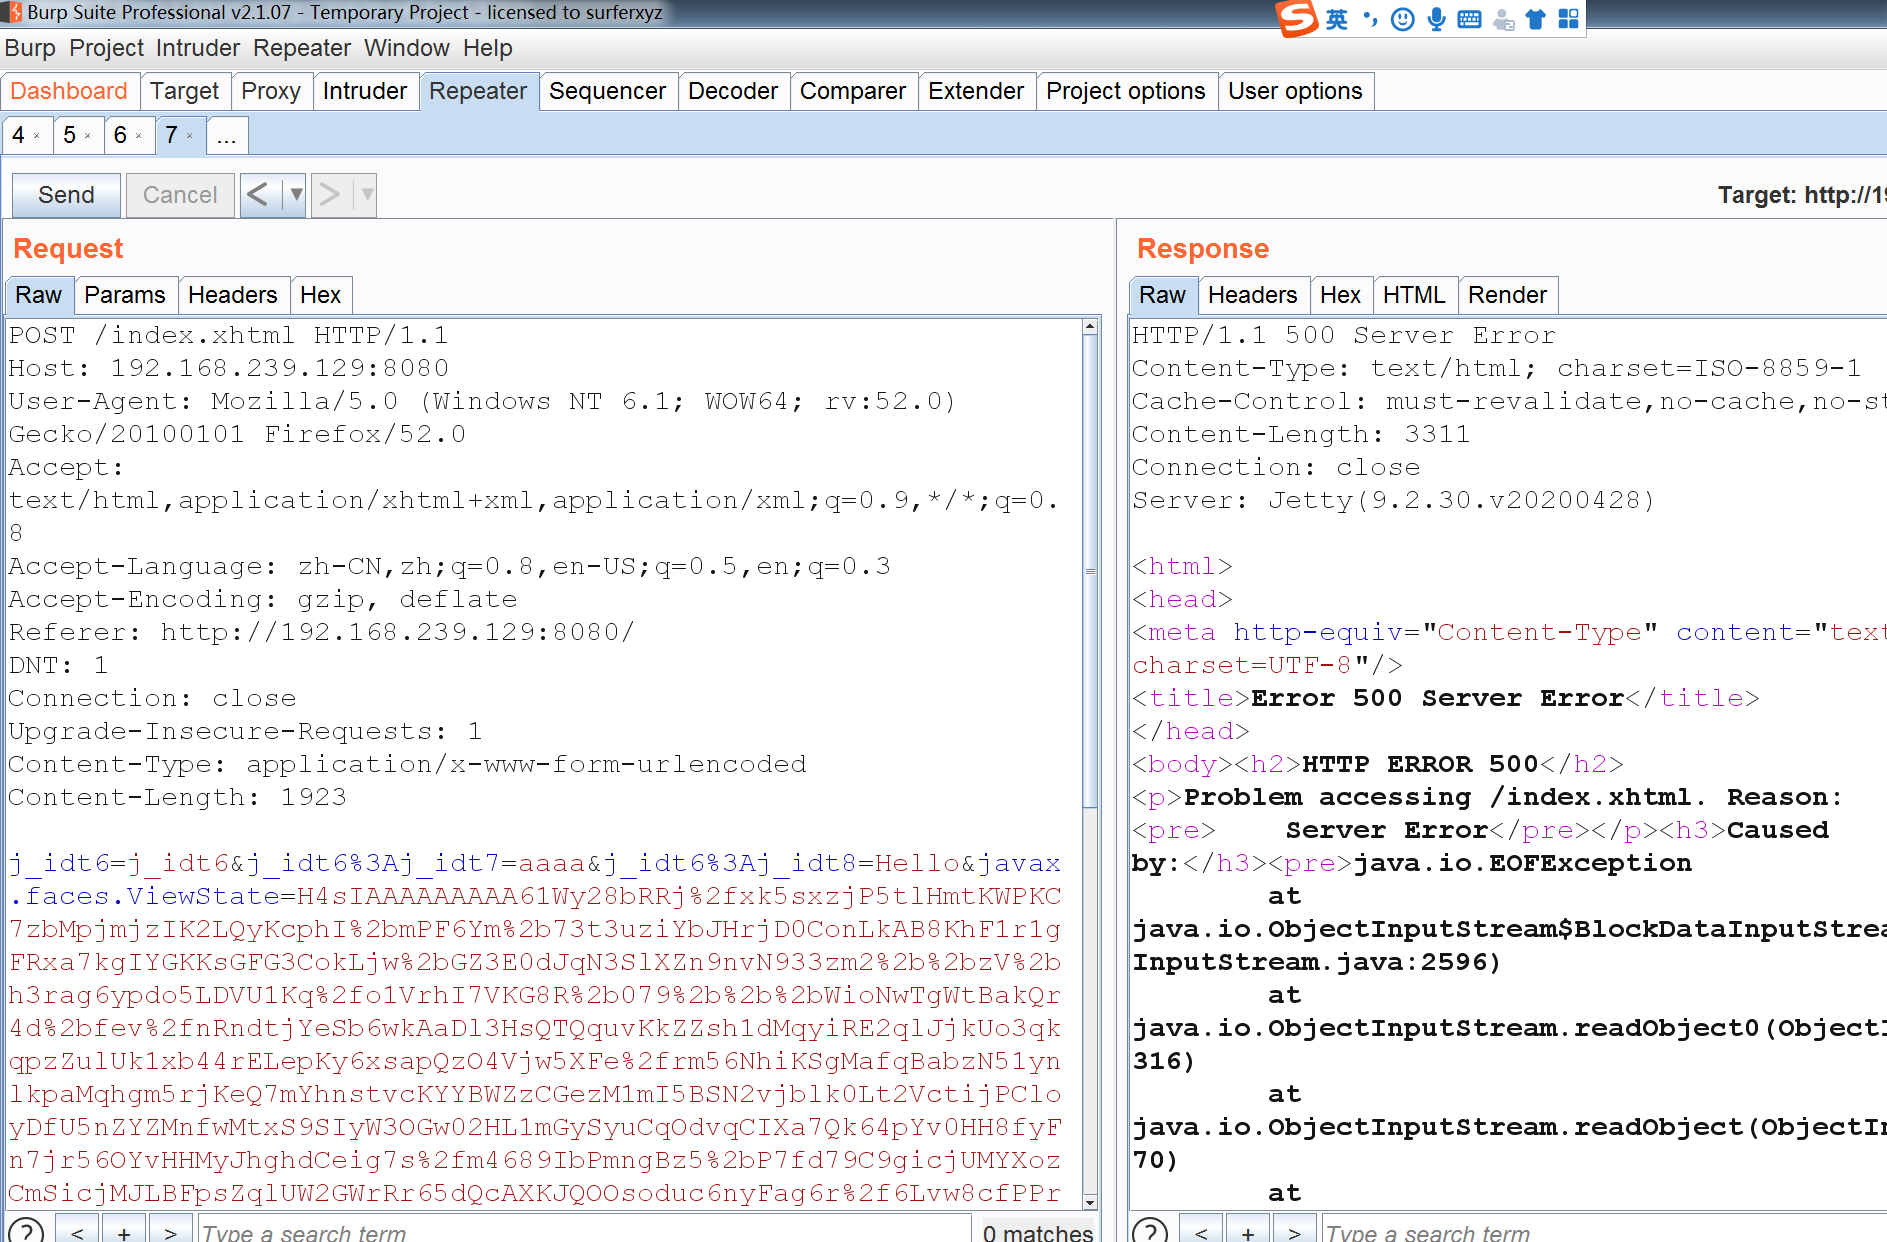Click the plus icon in the Response search bar
The width and height of the screenshot is (1887, 1242).
click(1248, 1231)
